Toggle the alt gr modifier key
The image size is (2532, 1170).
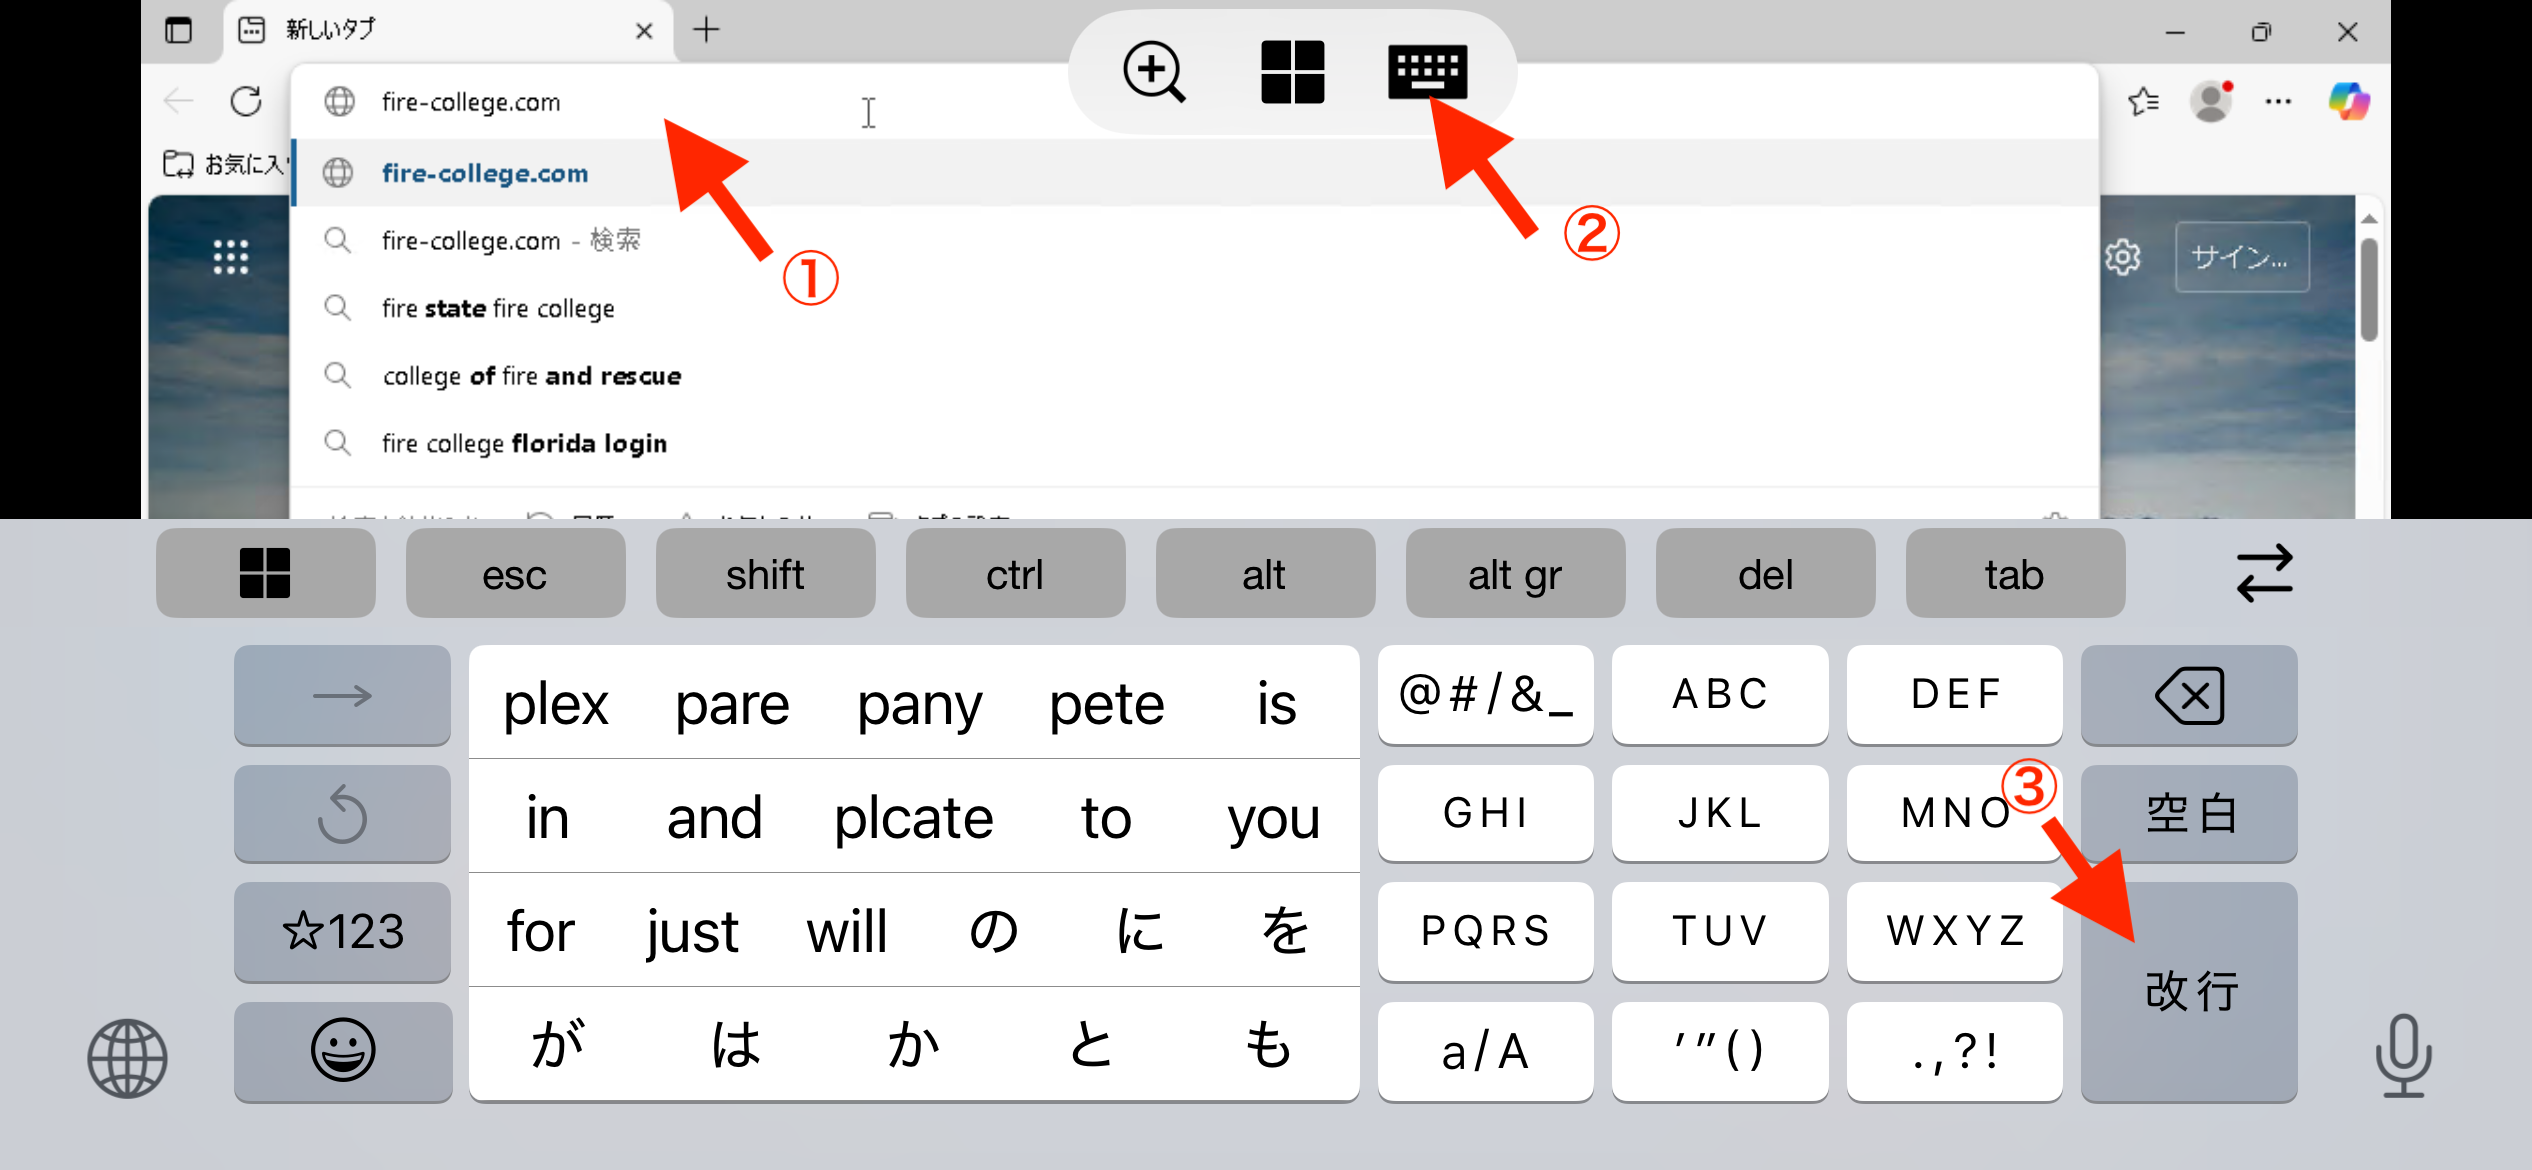click(x=1515, y=574)
